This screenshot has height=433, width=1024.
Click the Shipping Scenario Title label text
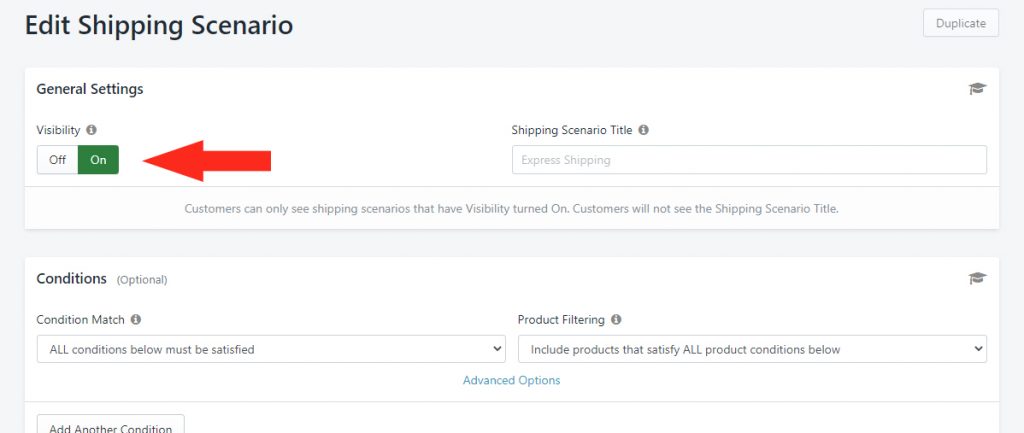click(572, 130)
